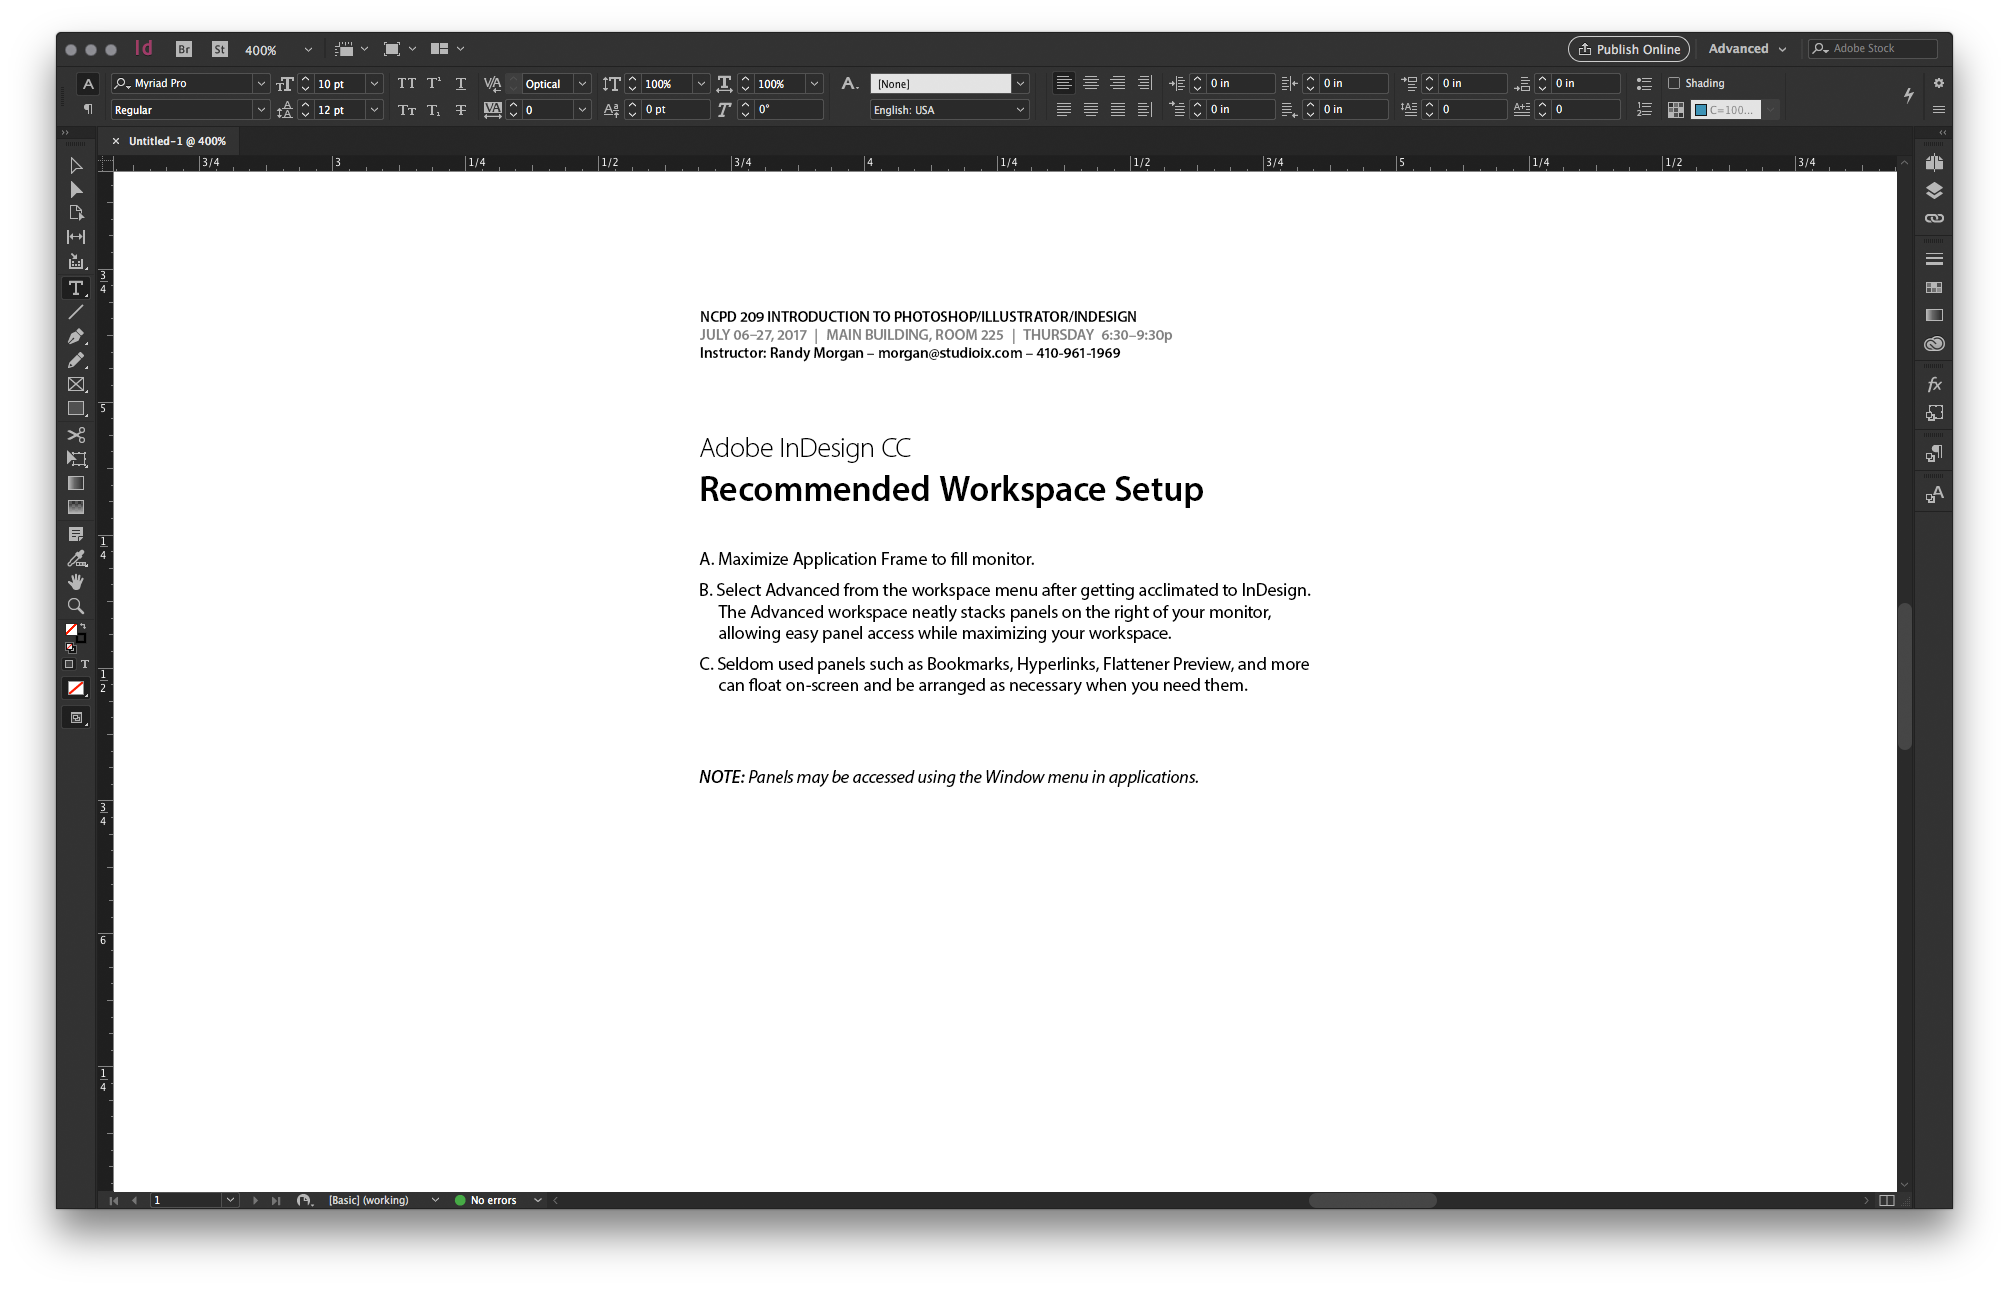2009x1289 pixels.
Task: Toggle Bulleted List formatting
Action: tap(1644, 83)
